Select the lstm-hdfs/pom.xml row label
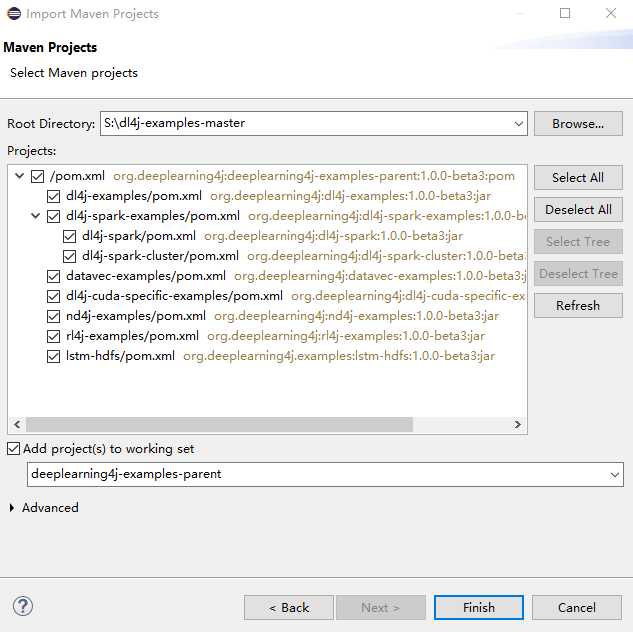Screen dimensions: 633x632 120,356
